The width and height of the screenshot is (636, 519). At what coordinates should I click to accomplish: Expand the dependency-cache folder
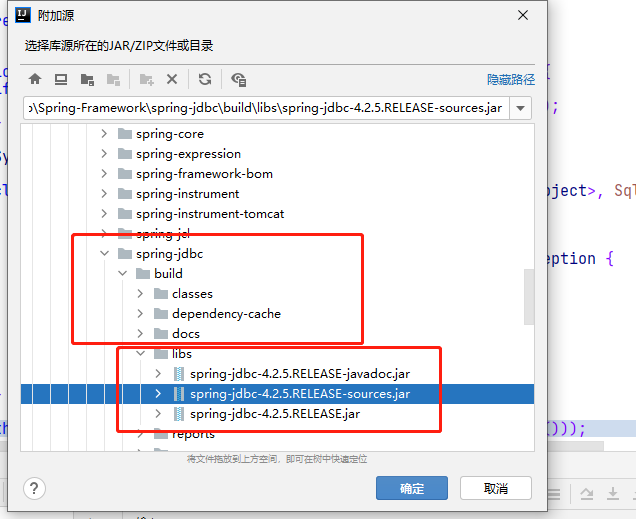[140, 313]
